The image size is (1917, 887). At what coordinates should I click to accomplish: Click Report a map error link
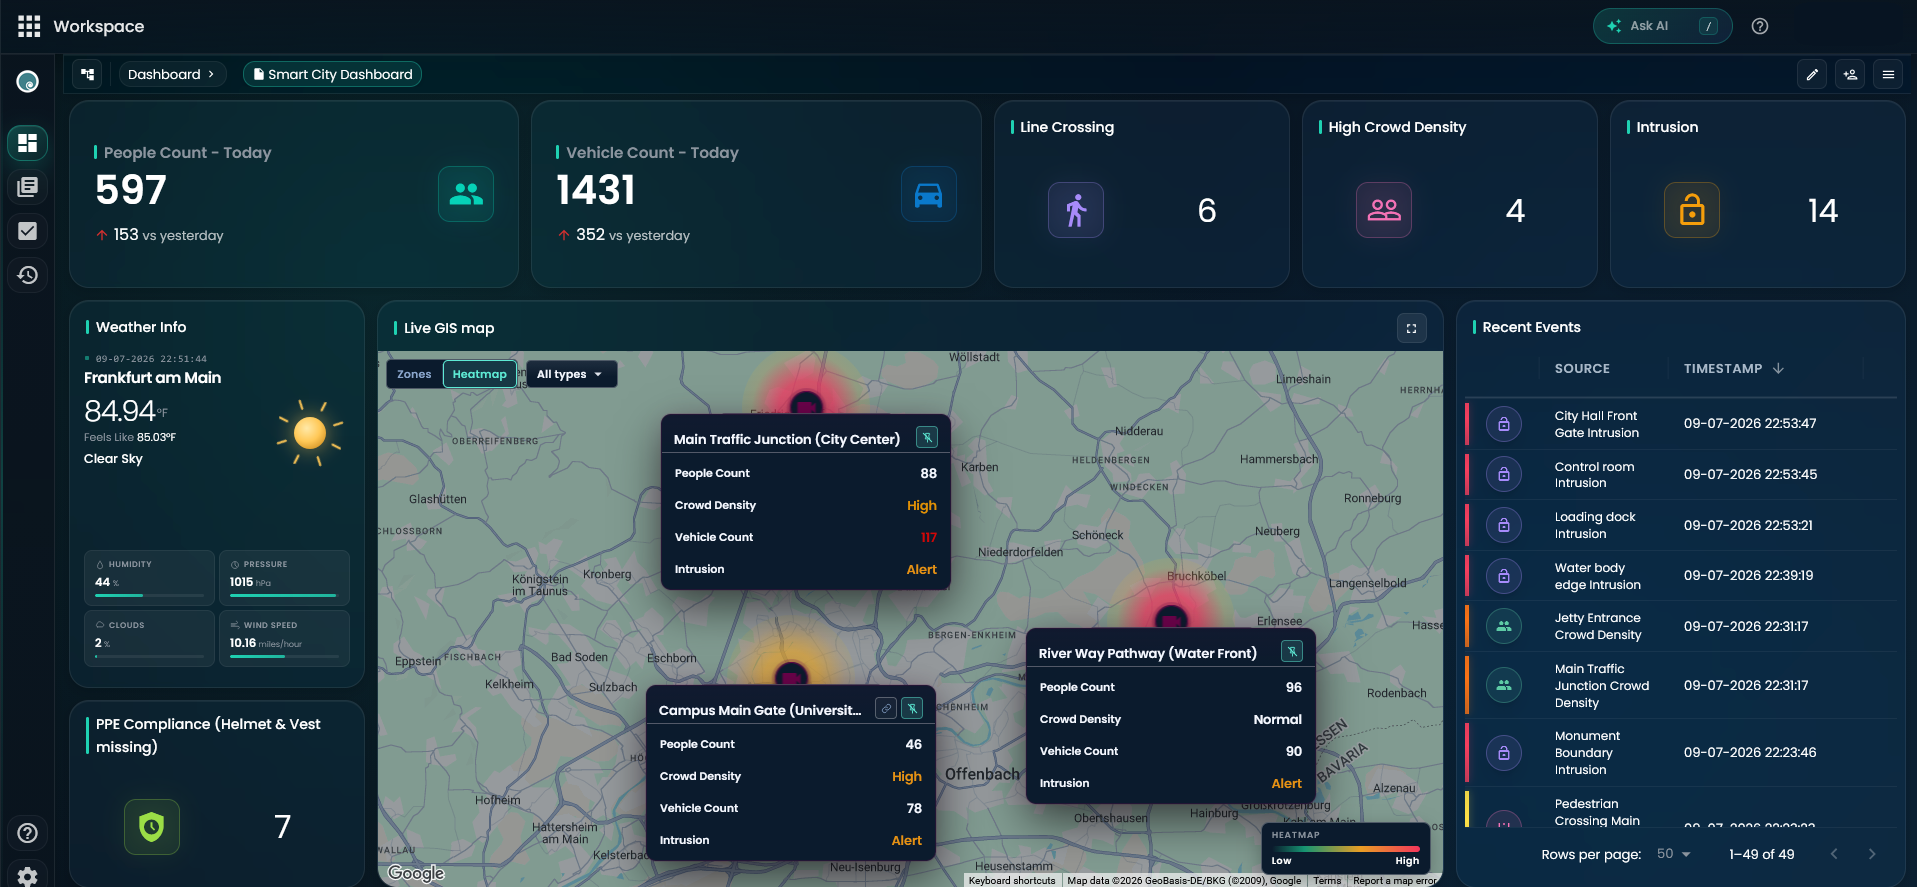pyautogui.click(x=1394, y=881)
